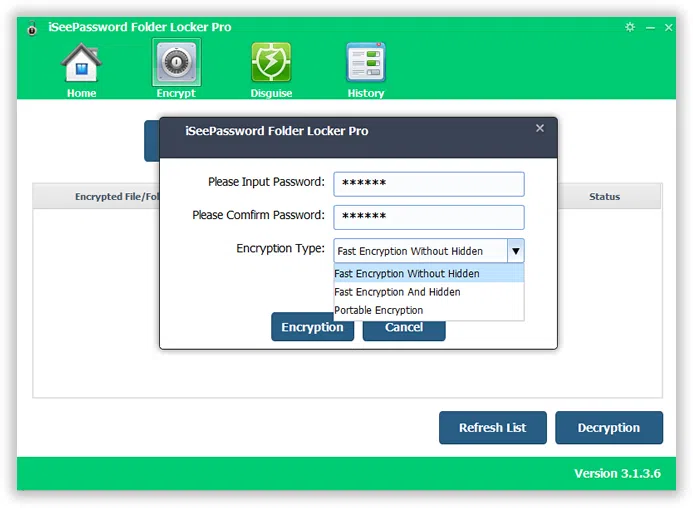Click the History label text
This screenshot has width=693, height=508.
tap(366, 93)
